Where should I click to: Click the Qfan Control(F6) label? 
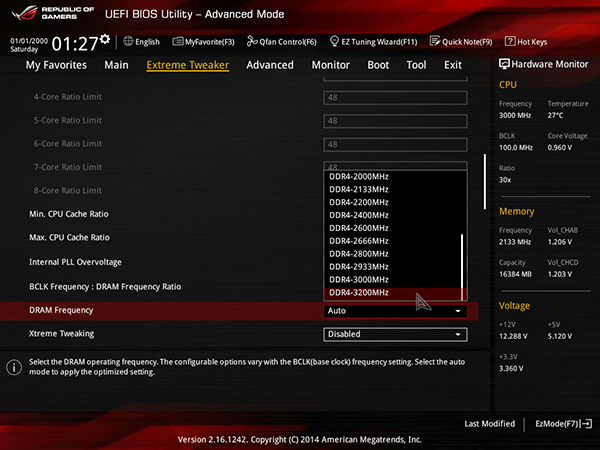point(288,42)
